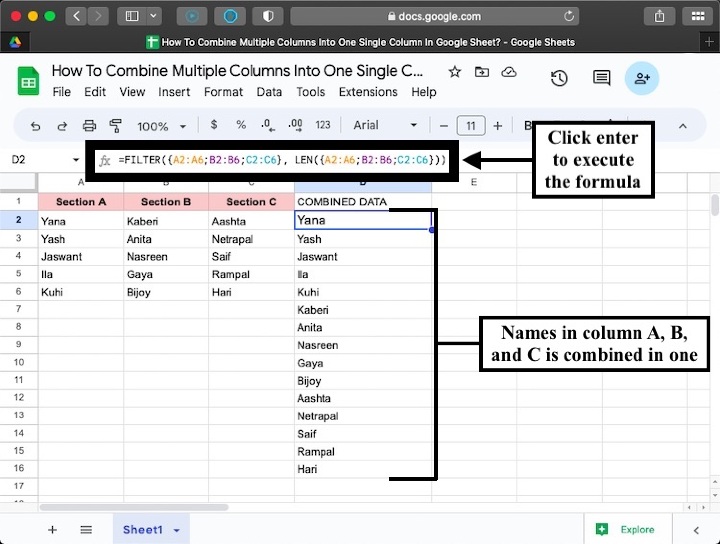Click the horizontal scrollbar thumb
Screen dimensions: 720x544
click(134, 507)
